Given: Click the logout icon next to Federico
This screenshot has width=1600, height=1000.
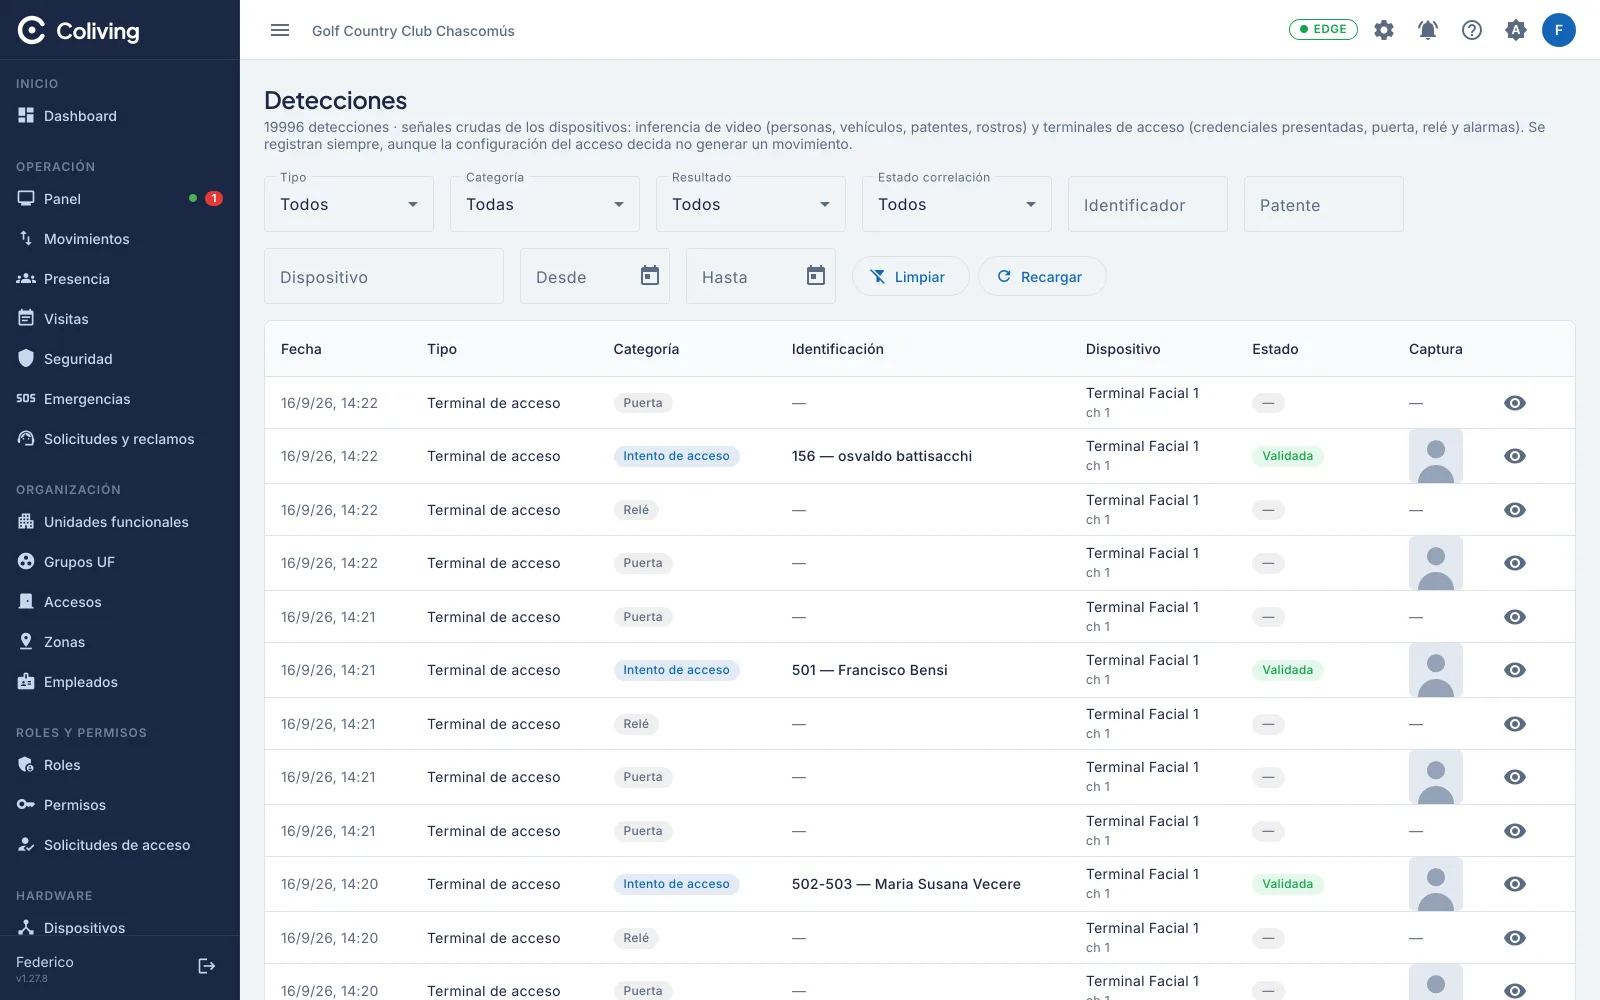Looking at the screenshot, I should (207, 966).
